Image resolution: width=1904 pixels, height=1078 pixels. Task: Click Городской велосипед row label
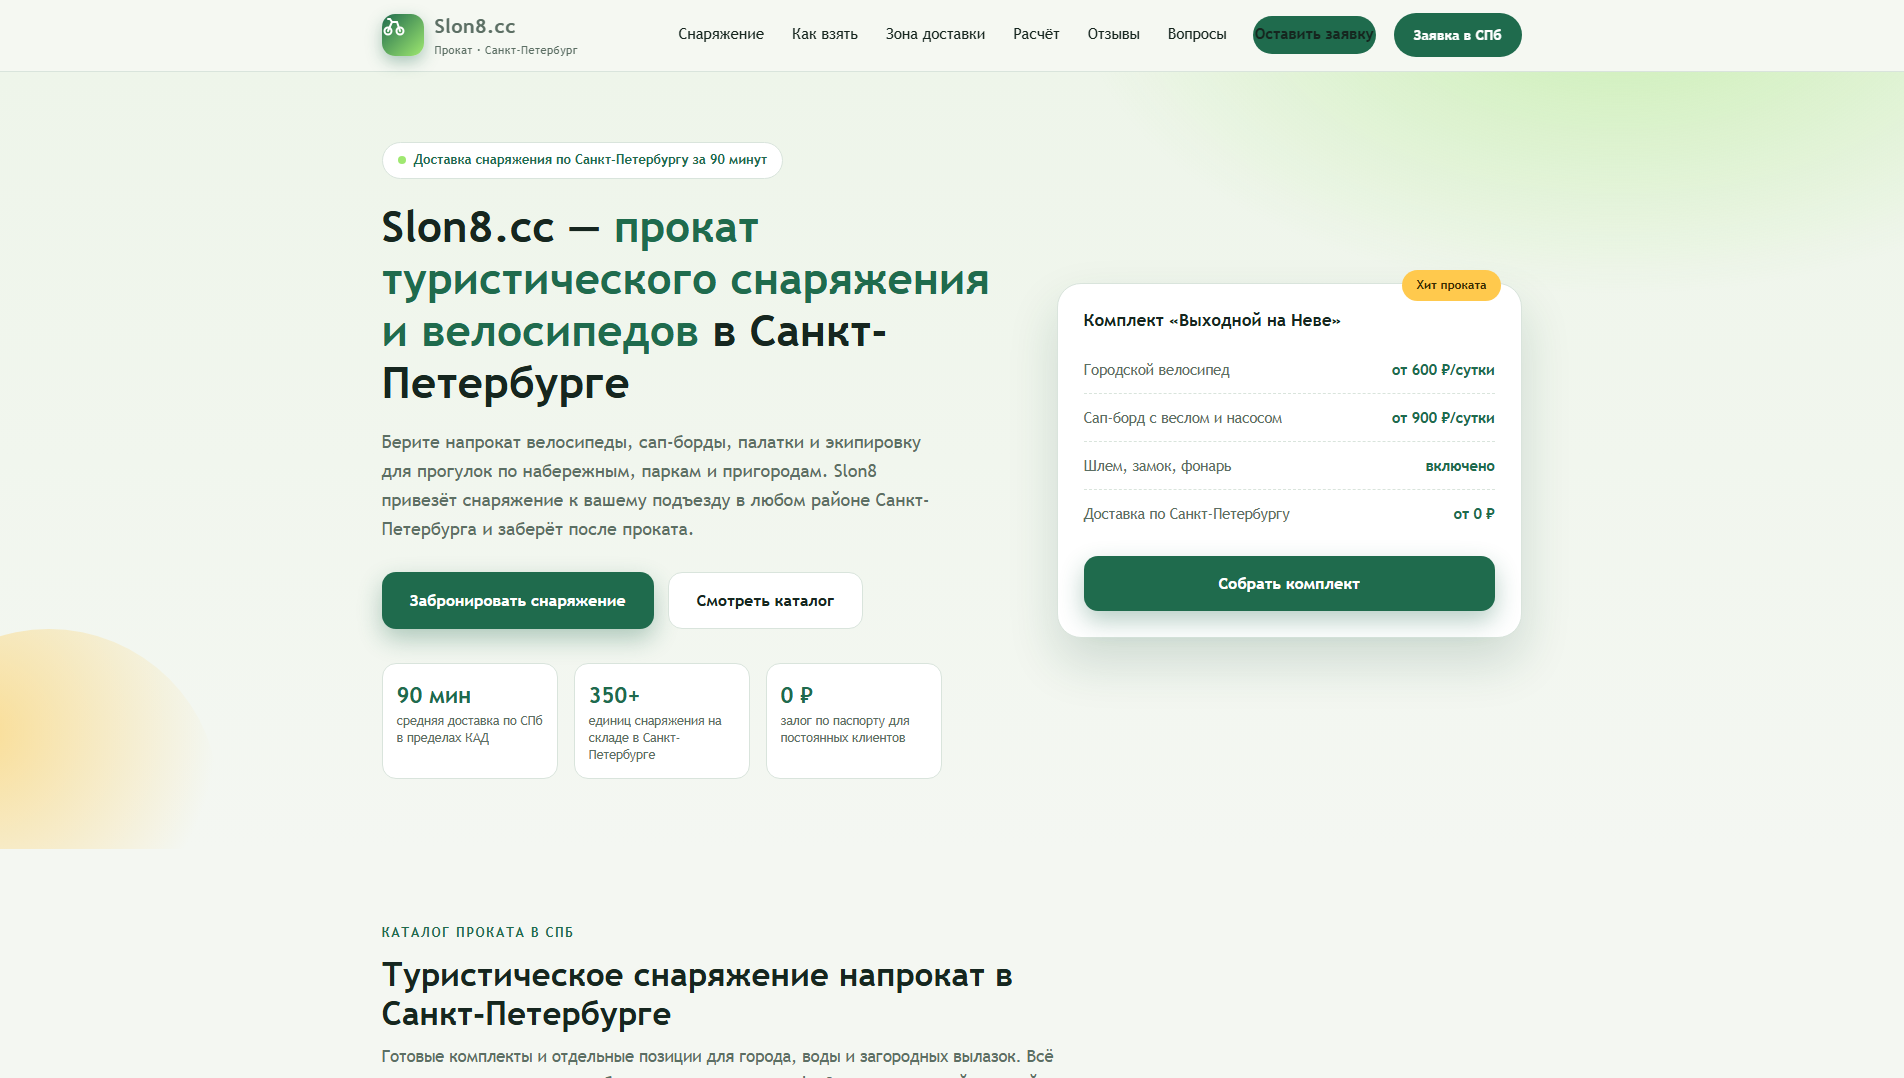pos(1156,370)
